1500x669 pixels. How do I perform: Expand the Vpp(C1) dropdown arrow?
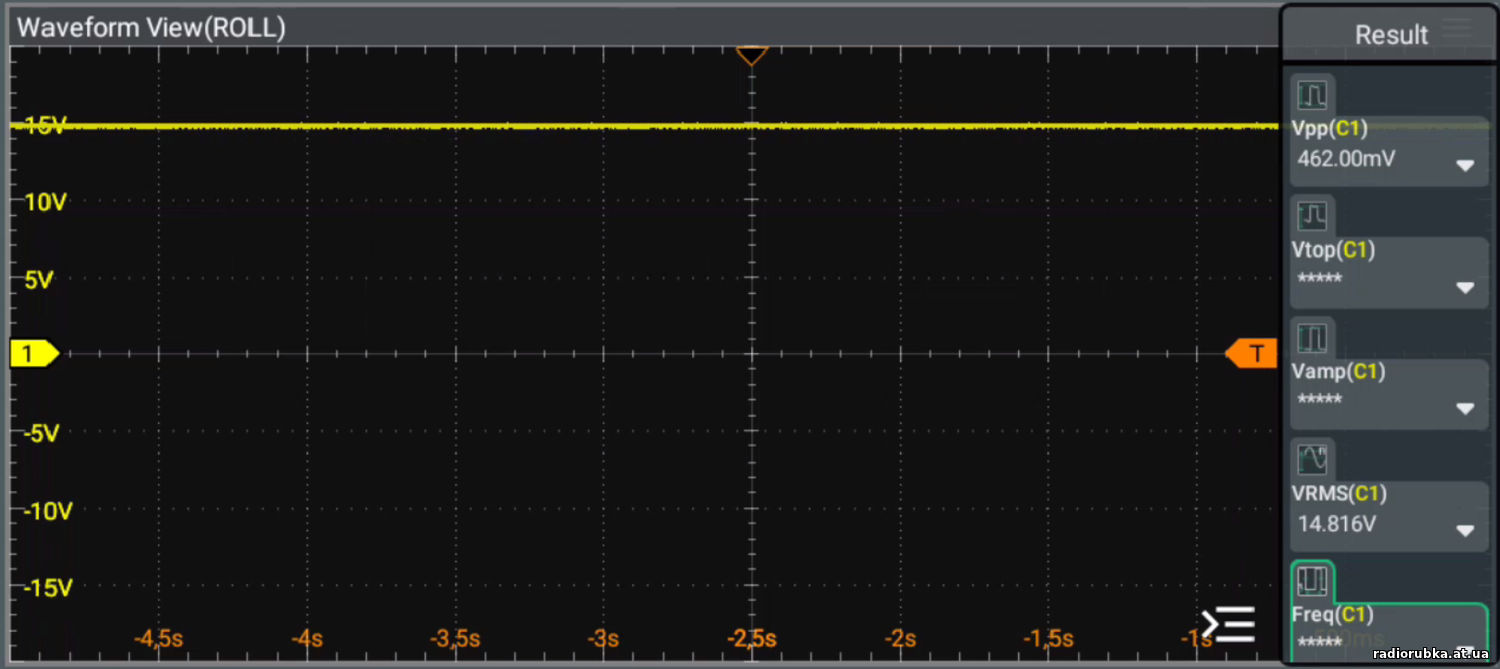[1465, 166]
